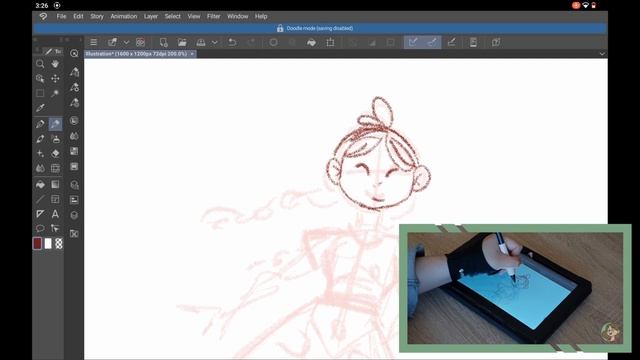
Task: Select the Brush tool
Action: [40, 139]
